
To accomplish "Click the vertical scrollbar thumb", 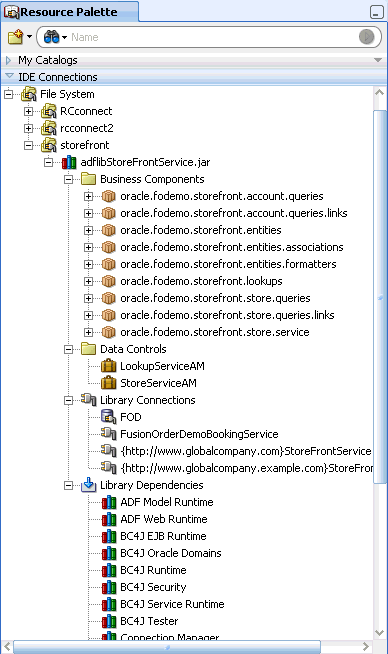I will [380, 297].
